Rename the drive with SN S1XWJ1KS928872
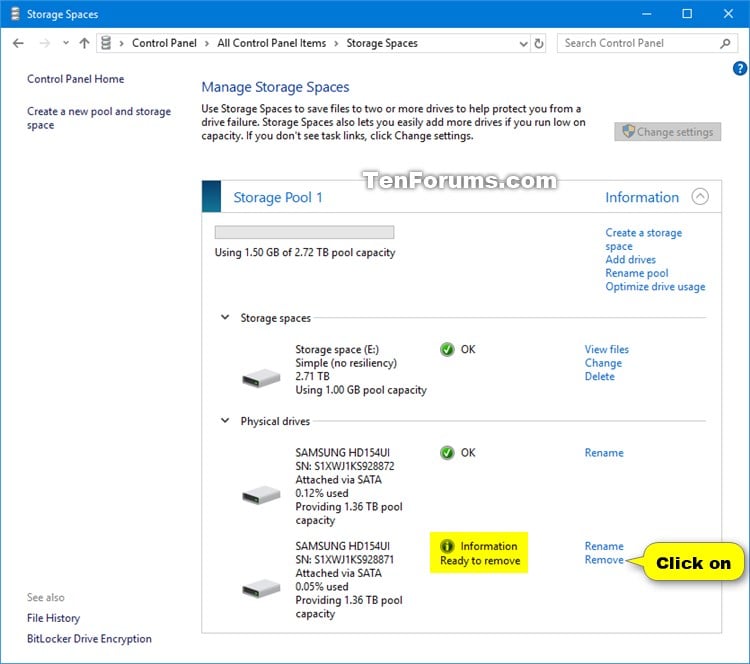Viewport: 750px width, 664px height. (604, 453)
